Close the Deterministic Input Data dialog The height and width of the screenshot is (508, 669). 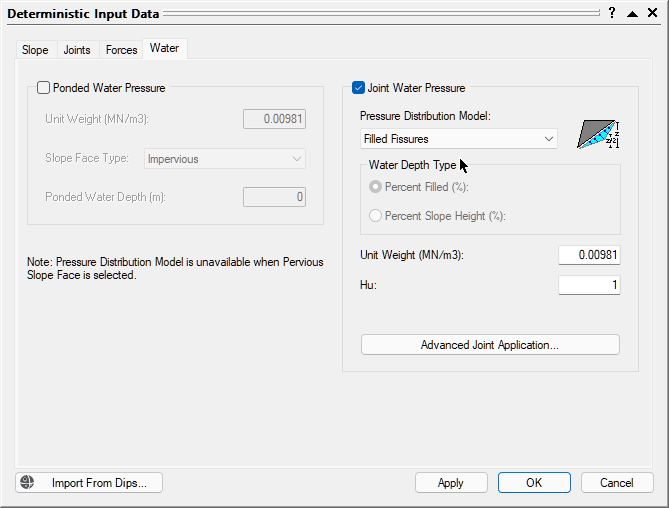click(652, 13)
